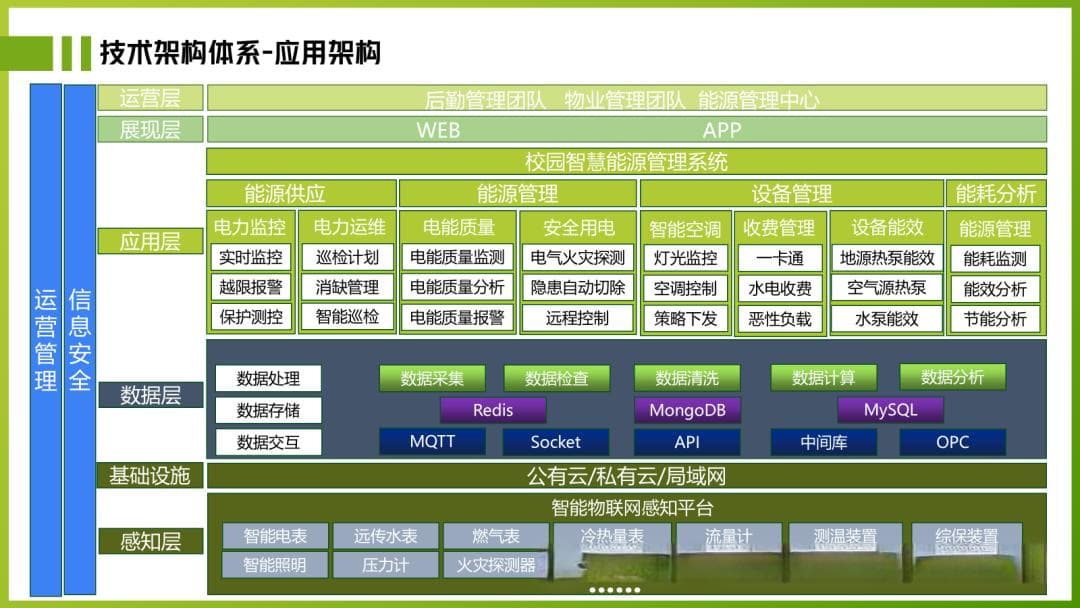Viewport: 1080px width, 608px height.
Task: Click the 数据处理 white box
Action: [x=268, y=378]
